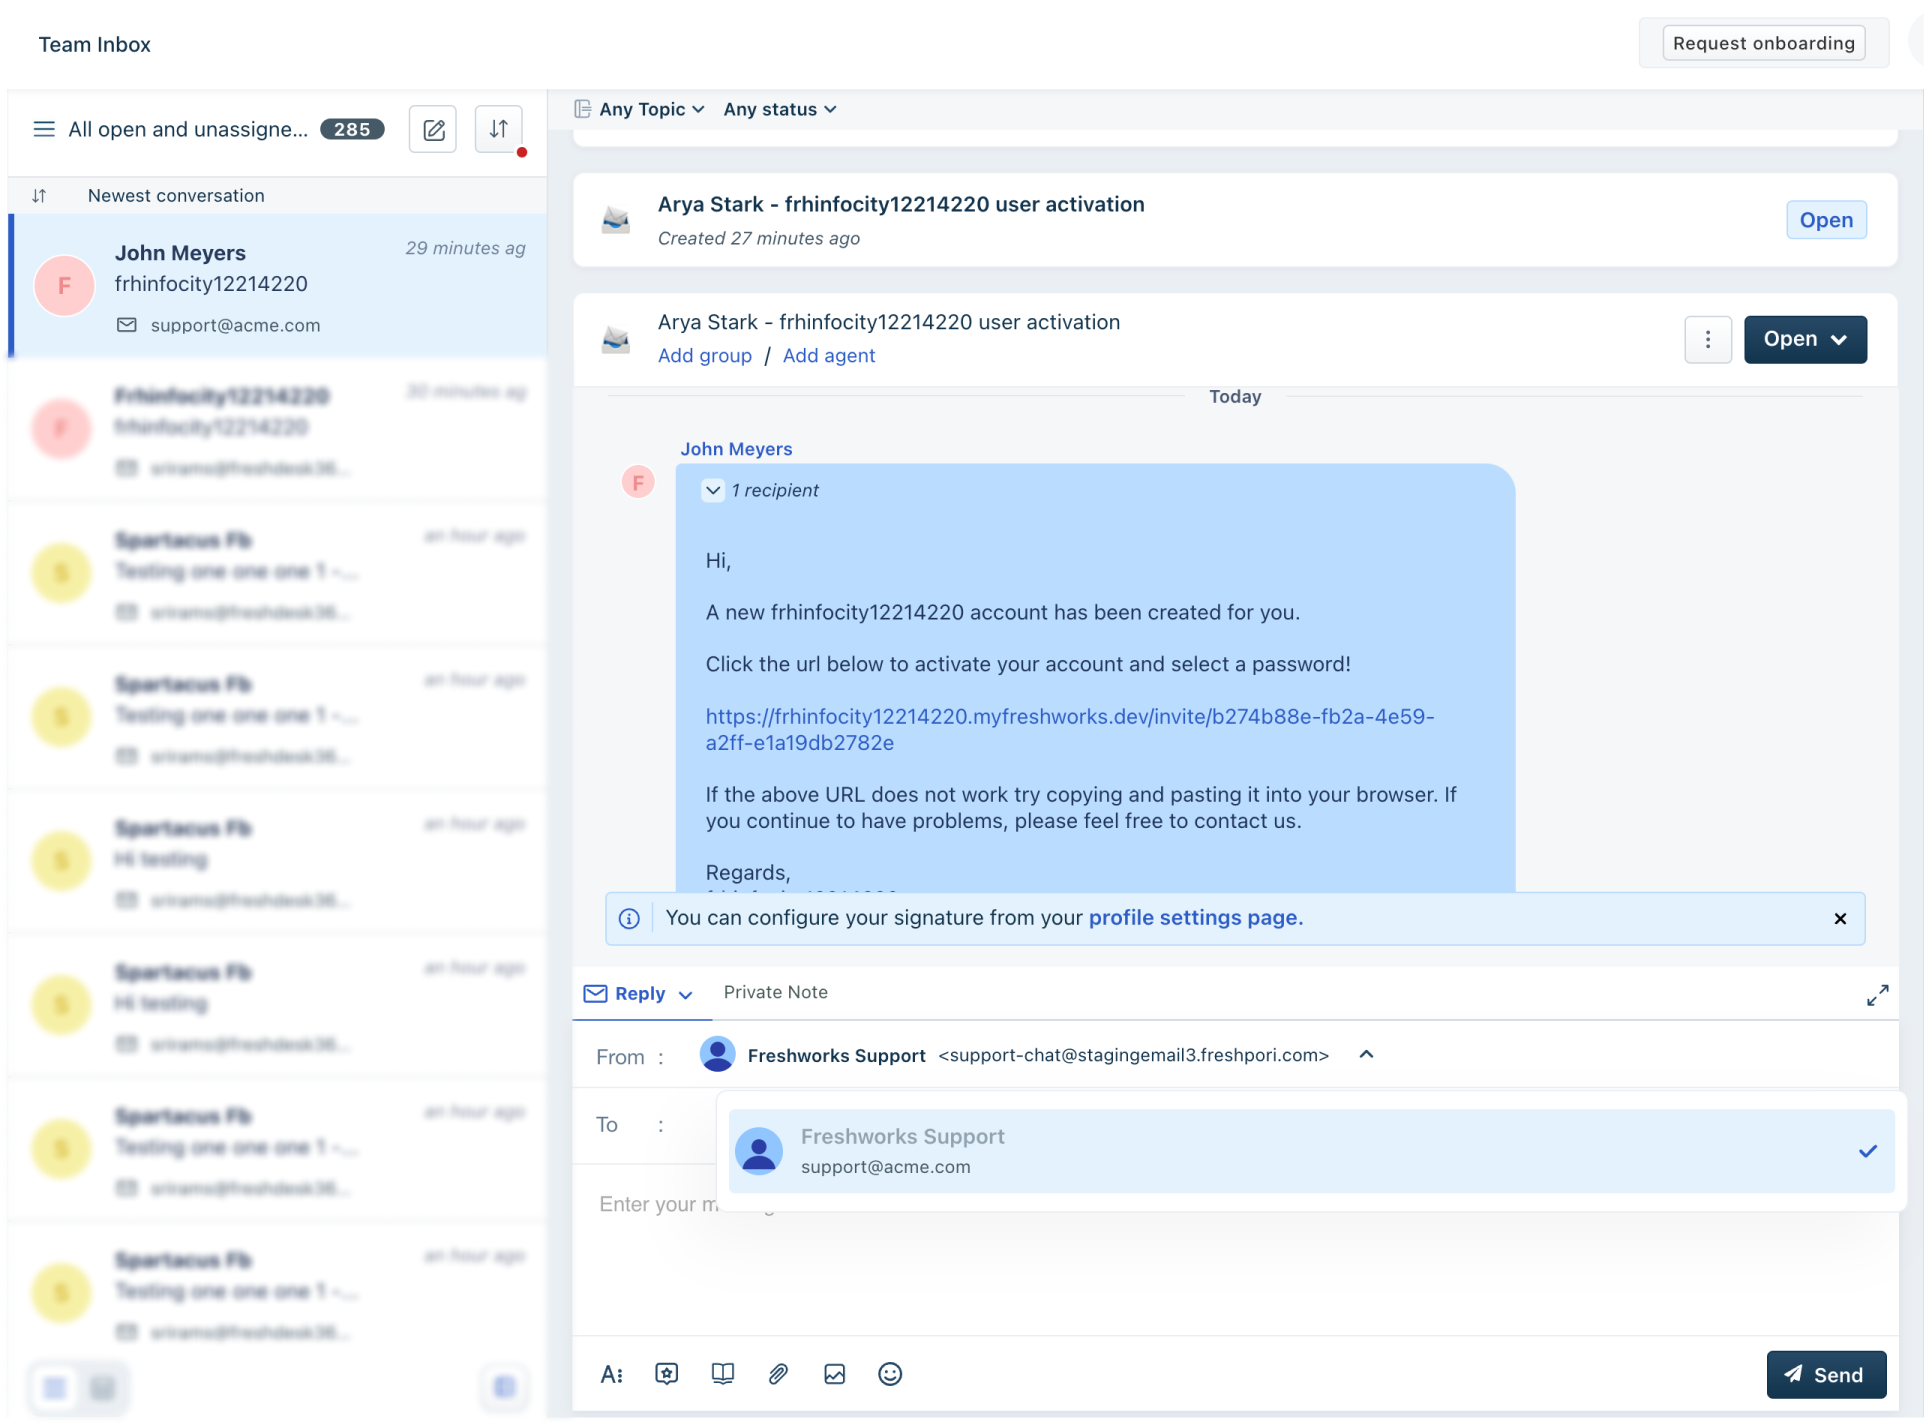The width and height of the screenshot is (1924, 1425).
Task: Open the sort conversations icon button
Action: [498, 129]
